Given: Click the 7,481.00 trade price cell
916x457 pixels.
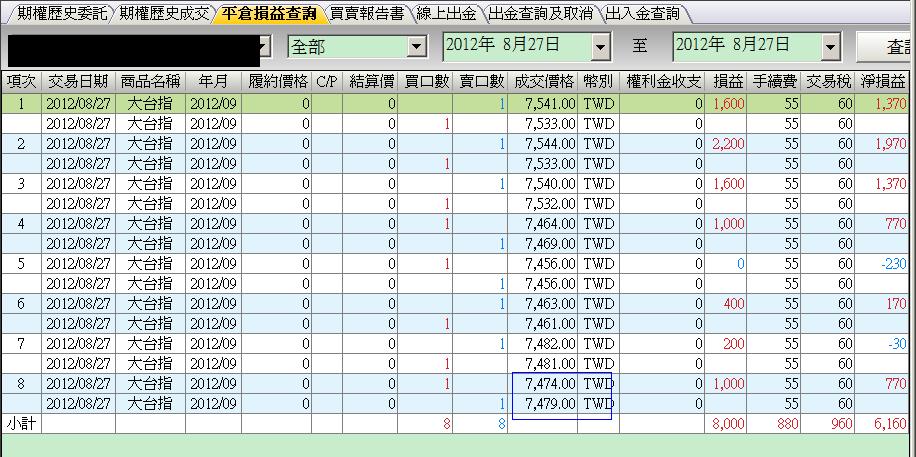Looking at the screenshot, I should [543, 363].
